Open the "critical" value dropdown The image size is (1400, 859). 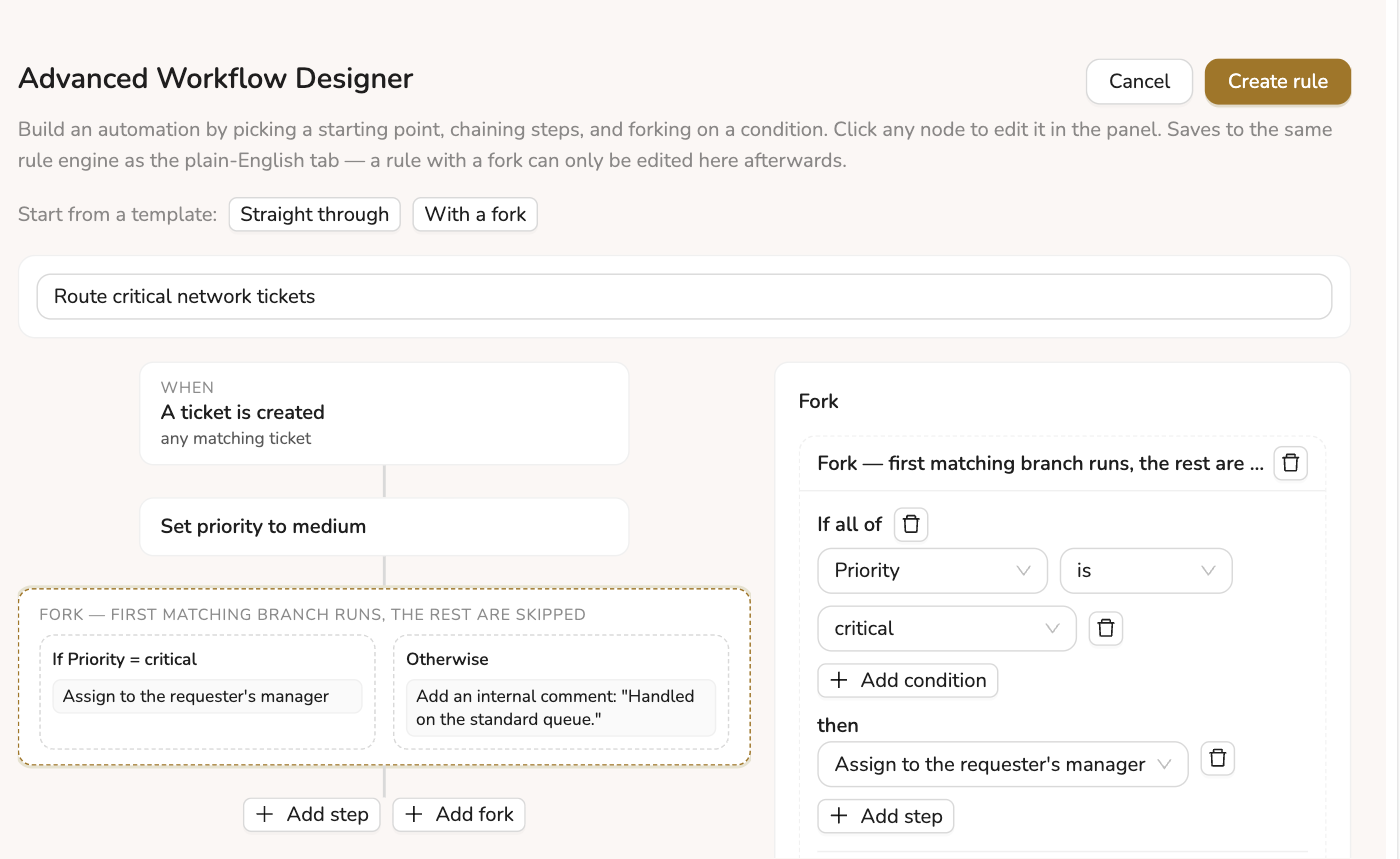click(947, 628)
